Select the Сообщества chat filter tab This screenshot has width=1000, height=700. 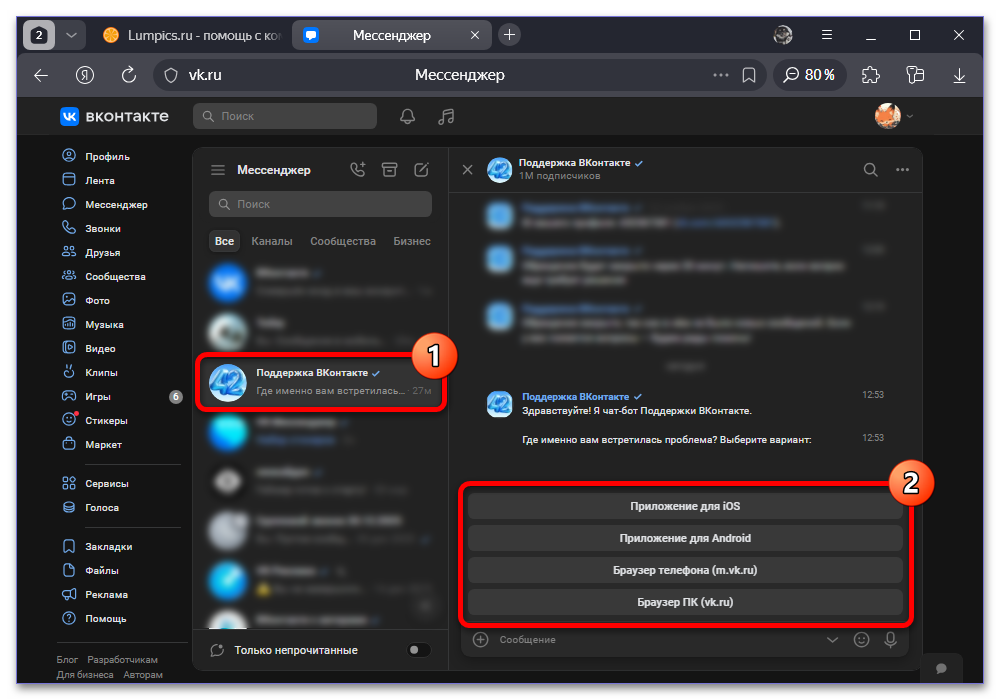pyautogui.click(x=342, y=241)
